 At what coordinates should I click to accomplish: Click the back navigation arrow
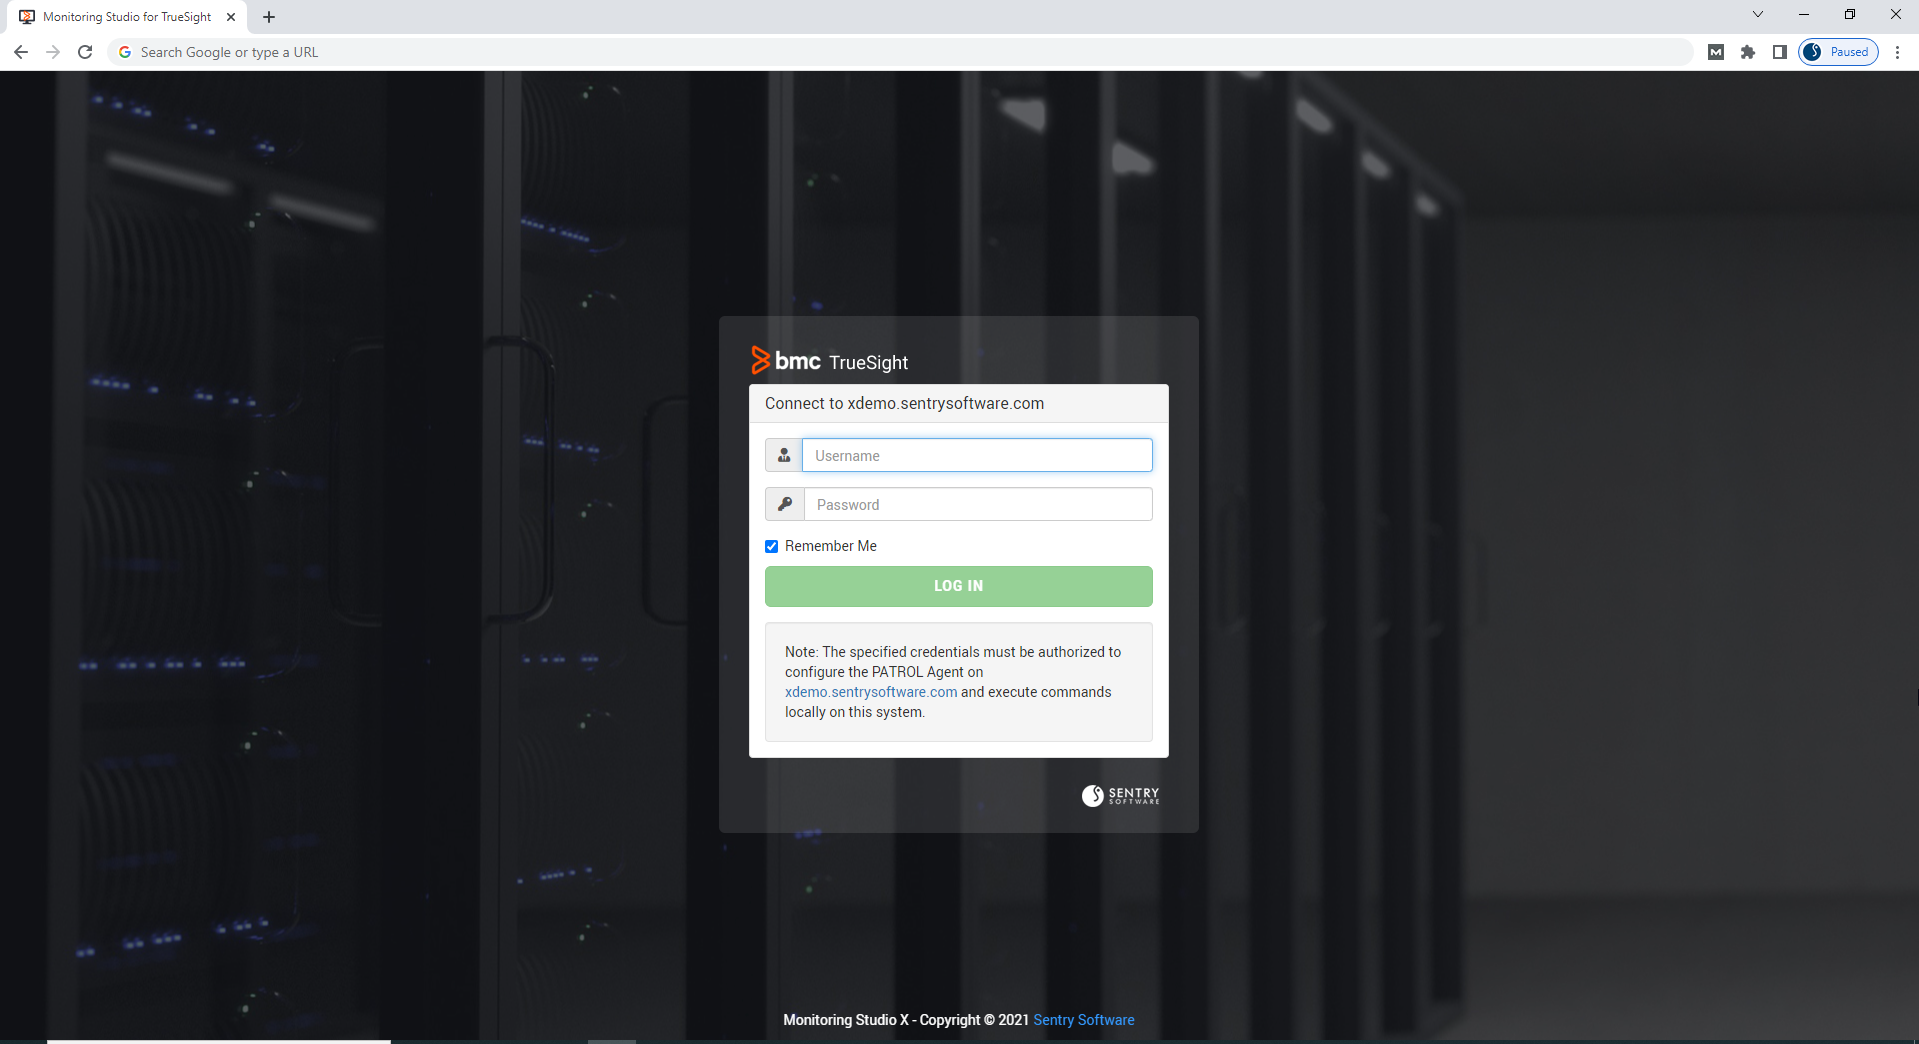coord(20,51)
